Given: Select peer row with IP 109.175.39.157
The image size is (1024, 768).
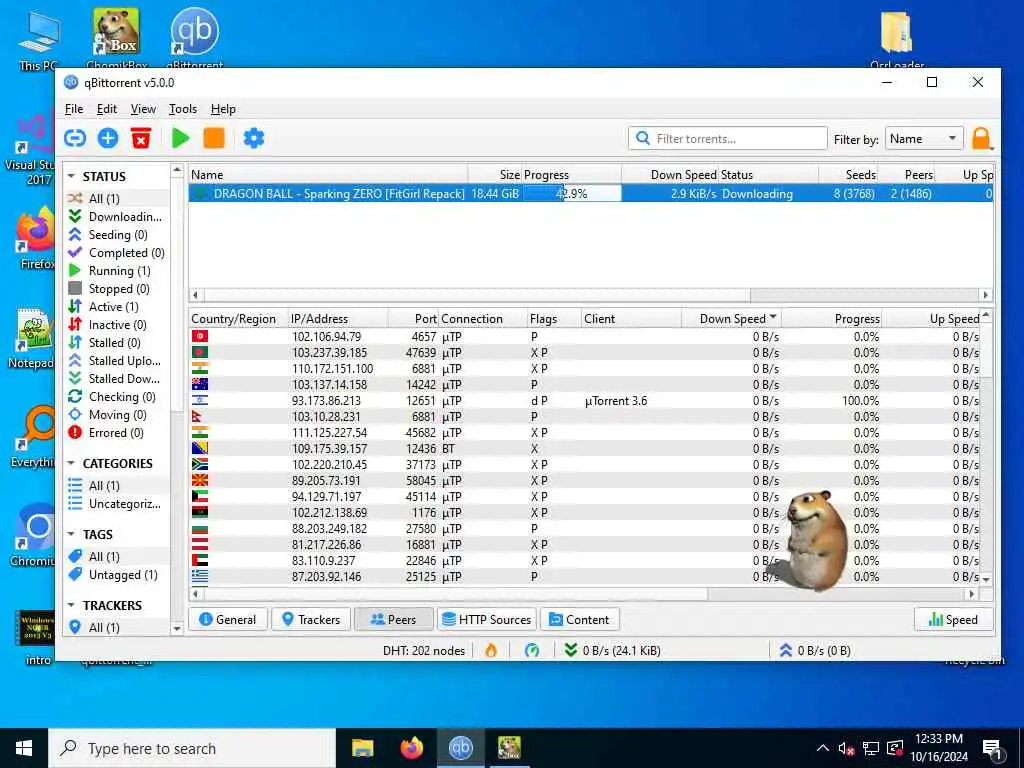Looking at the screenshot, I should coord(585,449).
